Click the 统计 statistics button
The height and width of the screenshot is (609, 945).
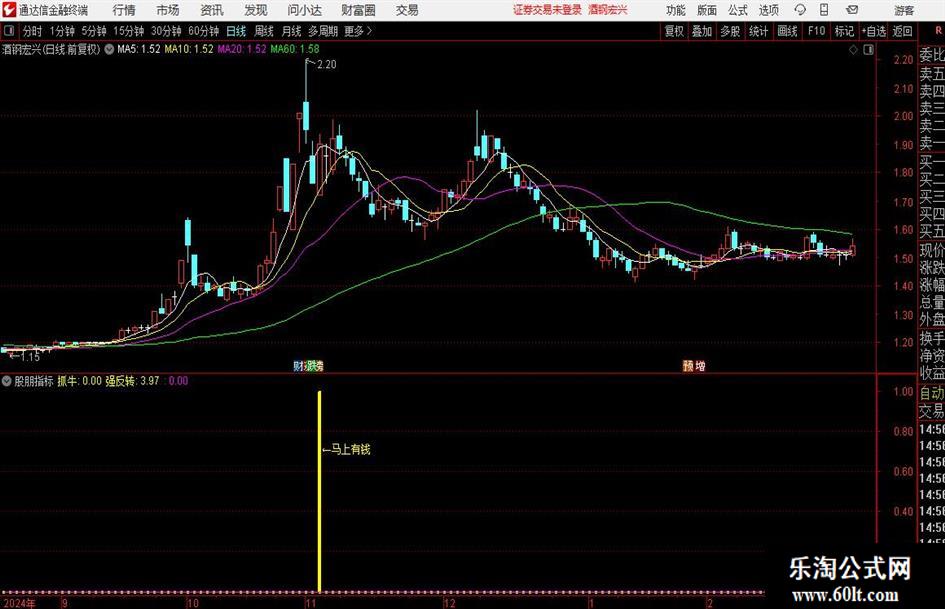(759, 31)
